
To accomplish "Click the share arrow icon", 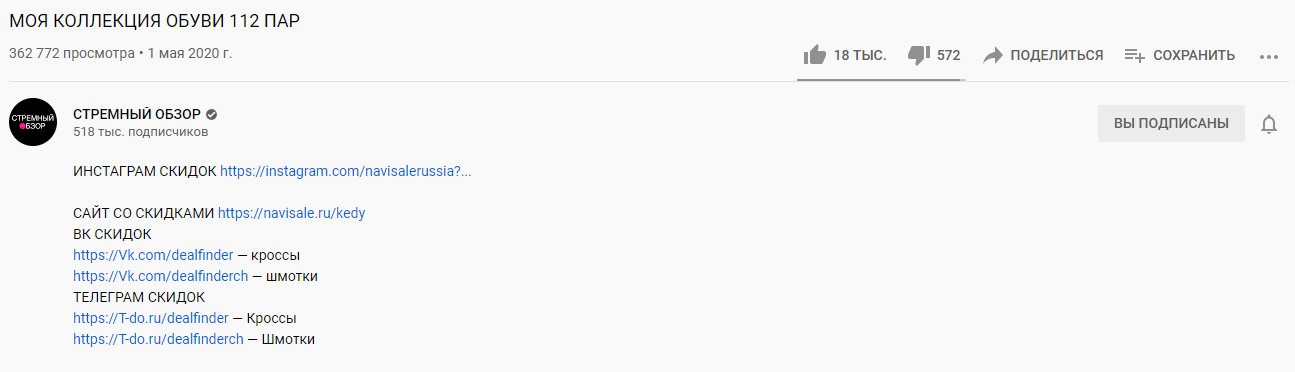I will (x=992, y=56).
